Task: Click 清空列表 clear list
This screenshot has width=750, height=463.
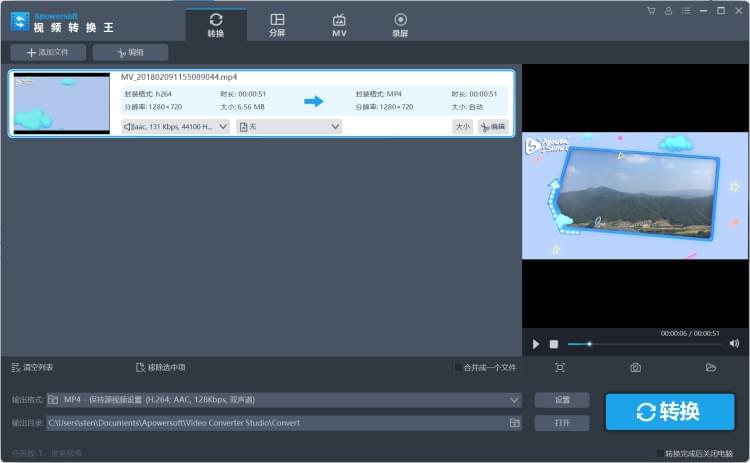Action: click(32, 367)
